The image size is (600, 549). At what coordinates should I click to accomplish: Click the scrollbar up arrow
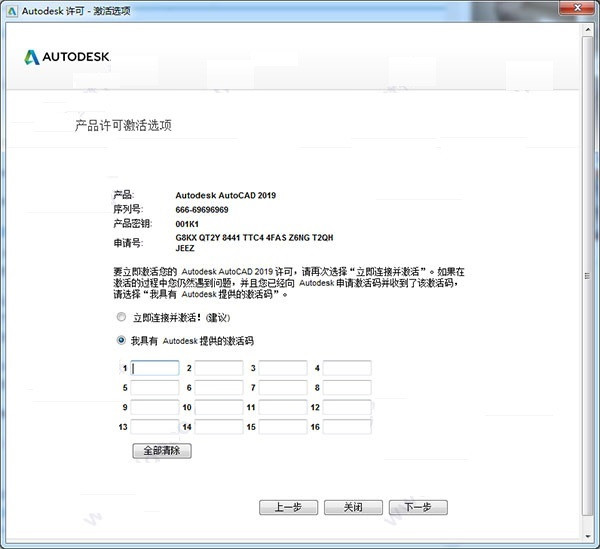(x=588, y=29)
